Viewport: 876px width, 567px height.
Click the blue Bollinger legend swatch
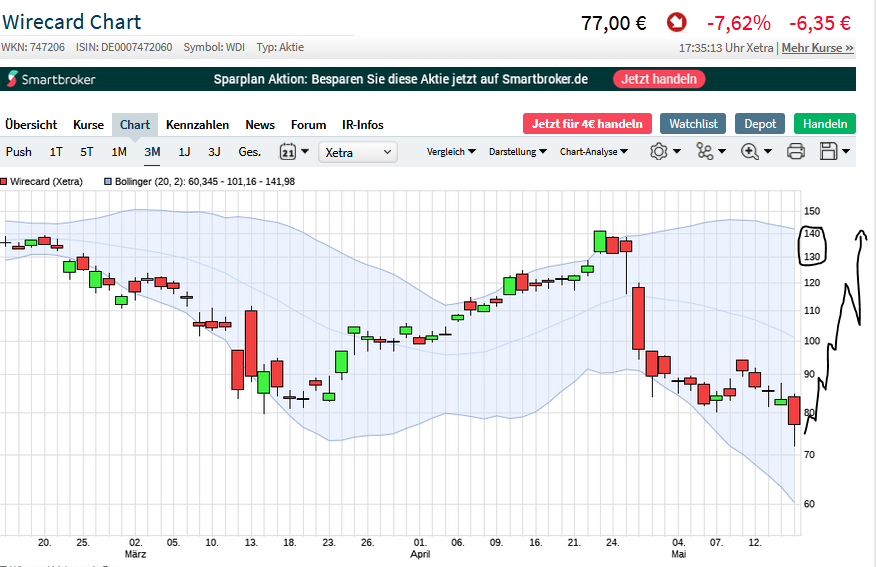[x=108, y=182]
